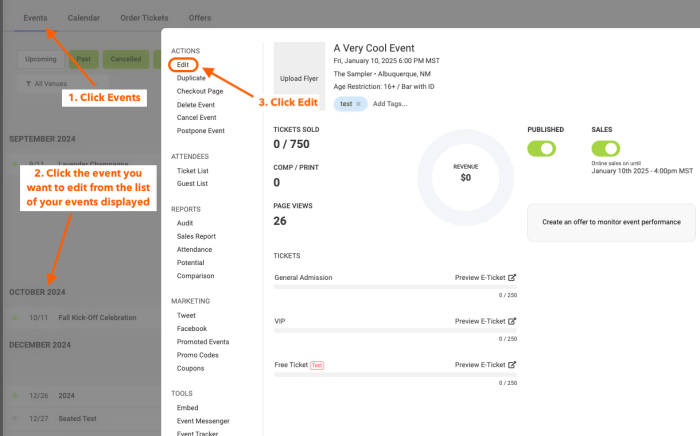Click Create an offer to monitor event performance
This screenshot has width=700, height=436.
point(611,222)
